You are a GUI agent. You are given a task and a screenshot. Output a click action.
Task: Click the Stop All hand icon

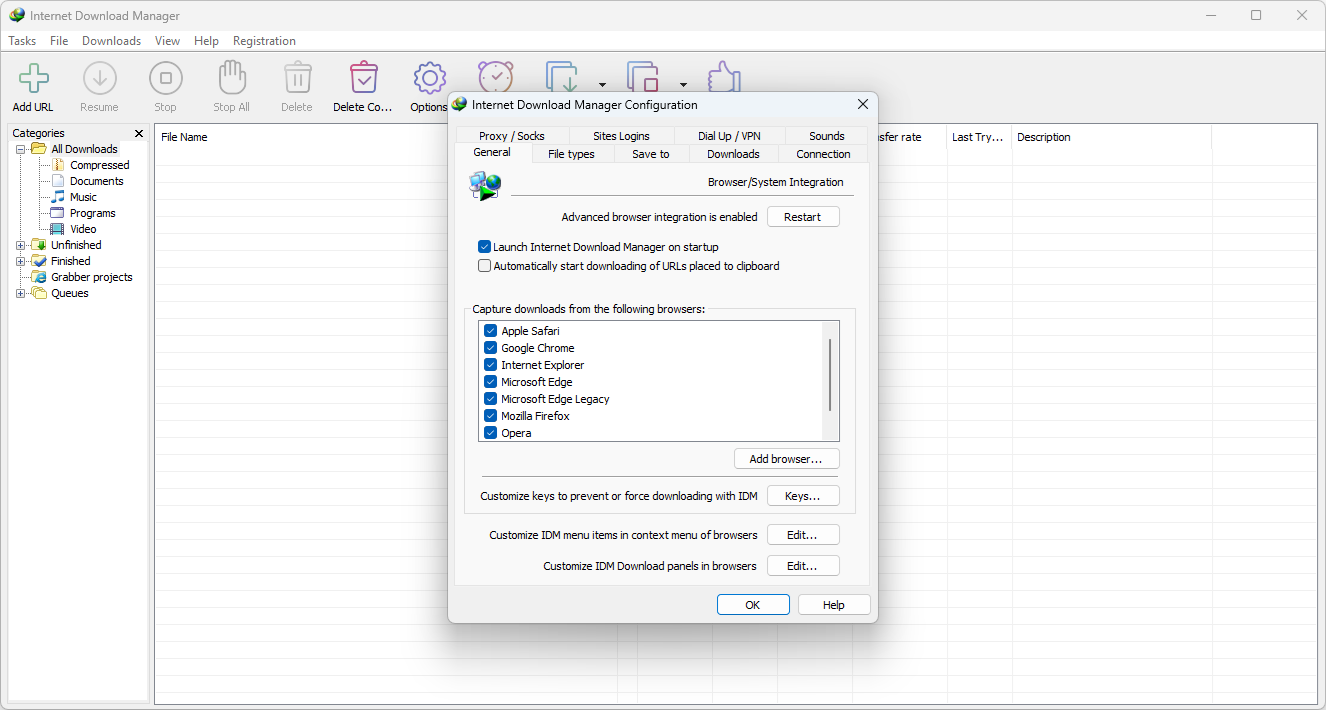(231, 78)
